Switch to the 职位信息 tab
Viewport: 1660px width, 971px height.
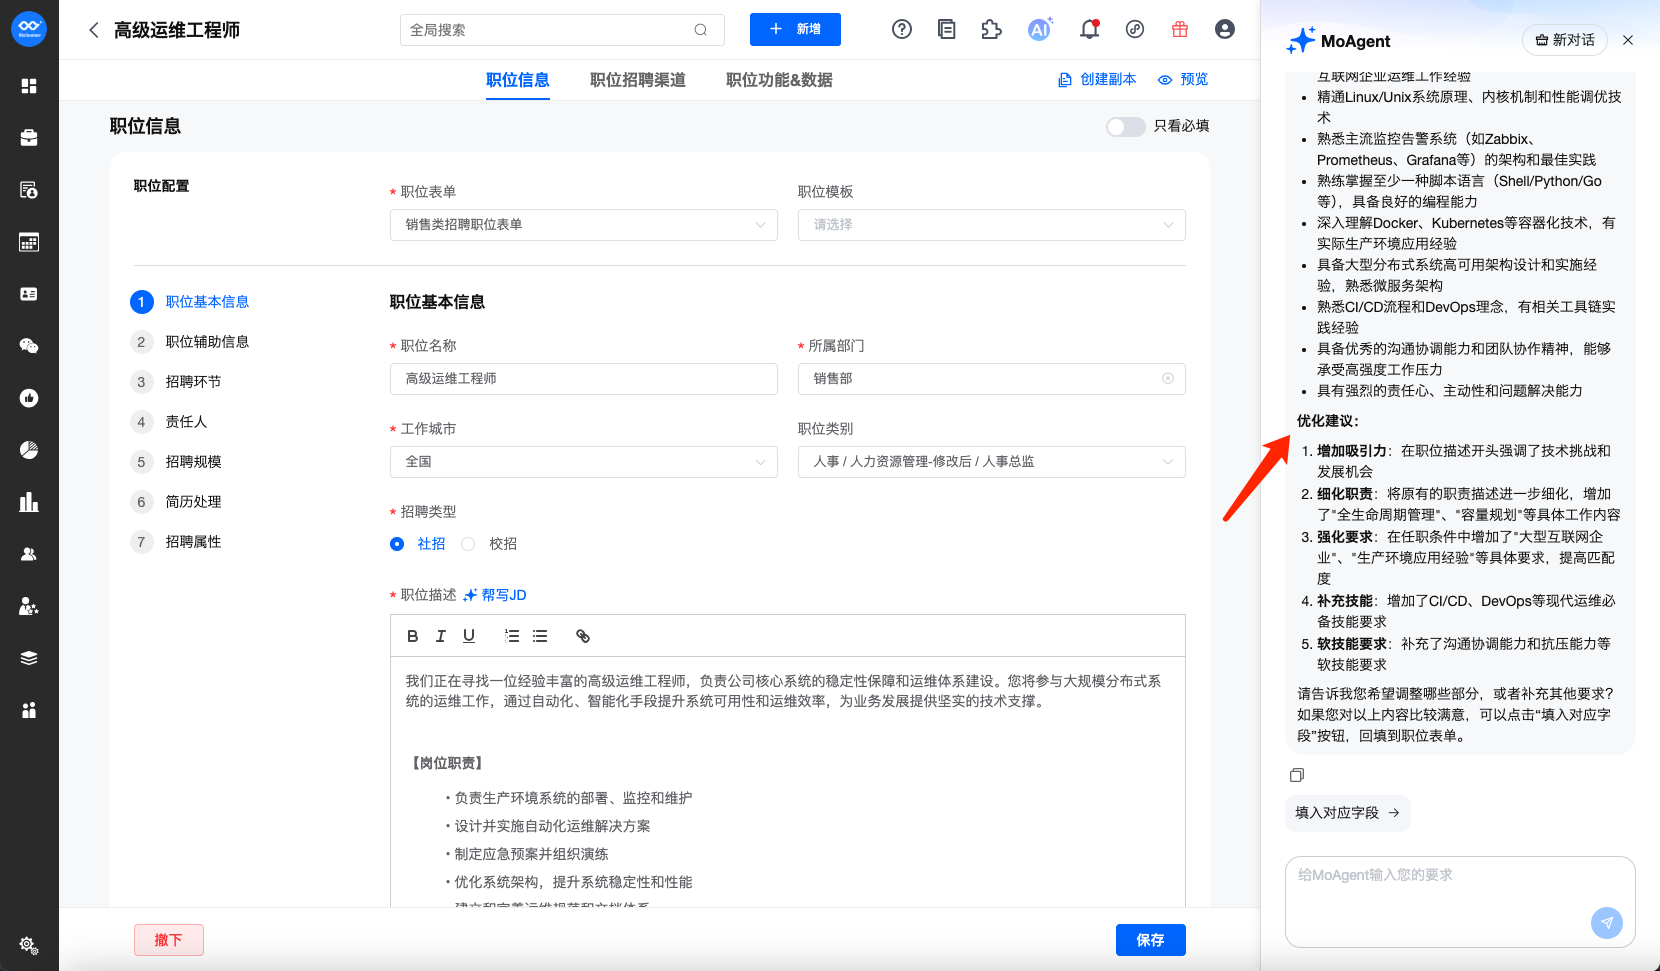coord(518,80)
